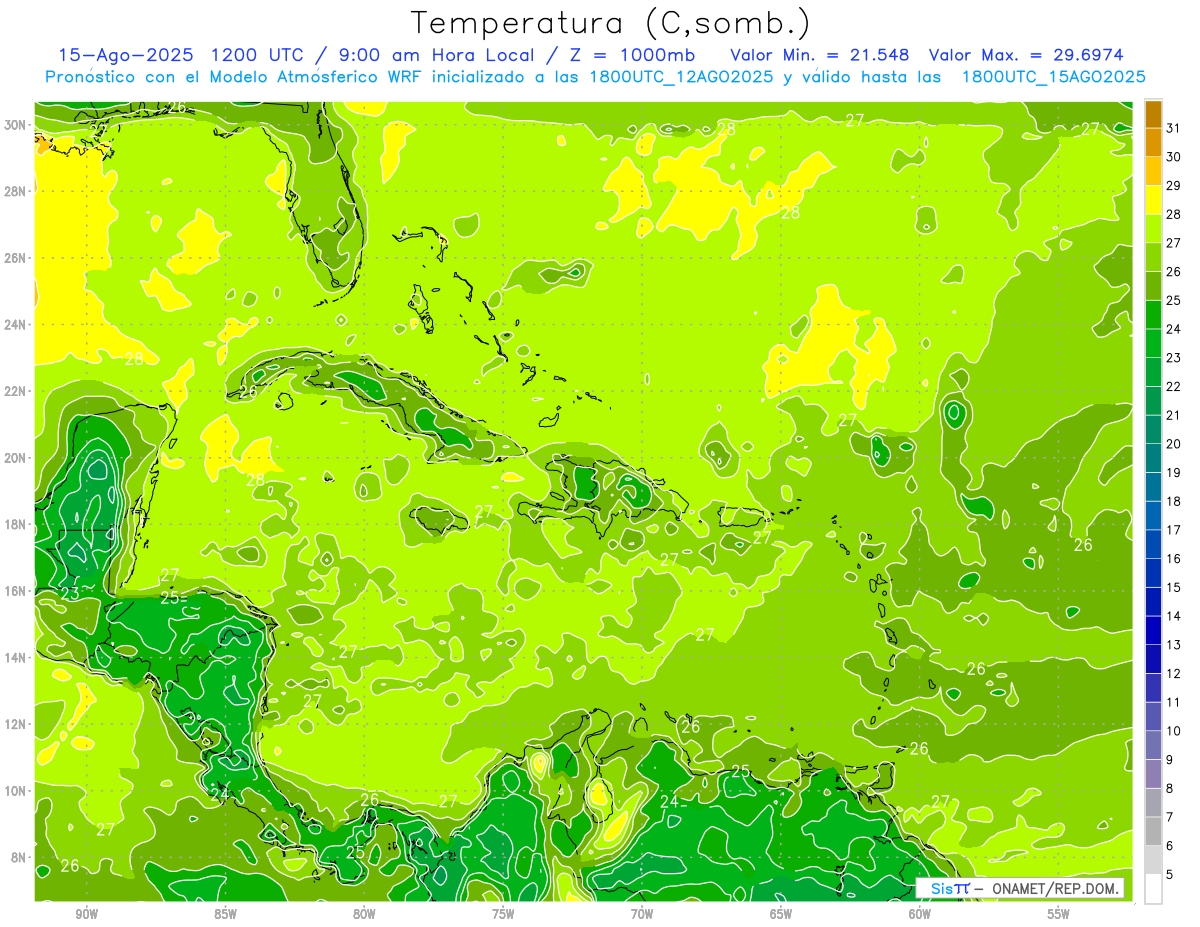
Task: Click the 8N latitude axis label
Action: click(20, 858)
